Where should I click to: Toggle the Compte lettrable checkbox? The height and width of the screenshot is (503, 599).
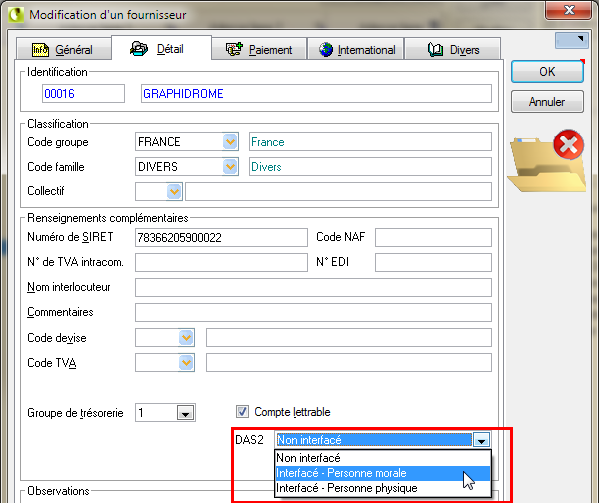click(x=242, y=412)
